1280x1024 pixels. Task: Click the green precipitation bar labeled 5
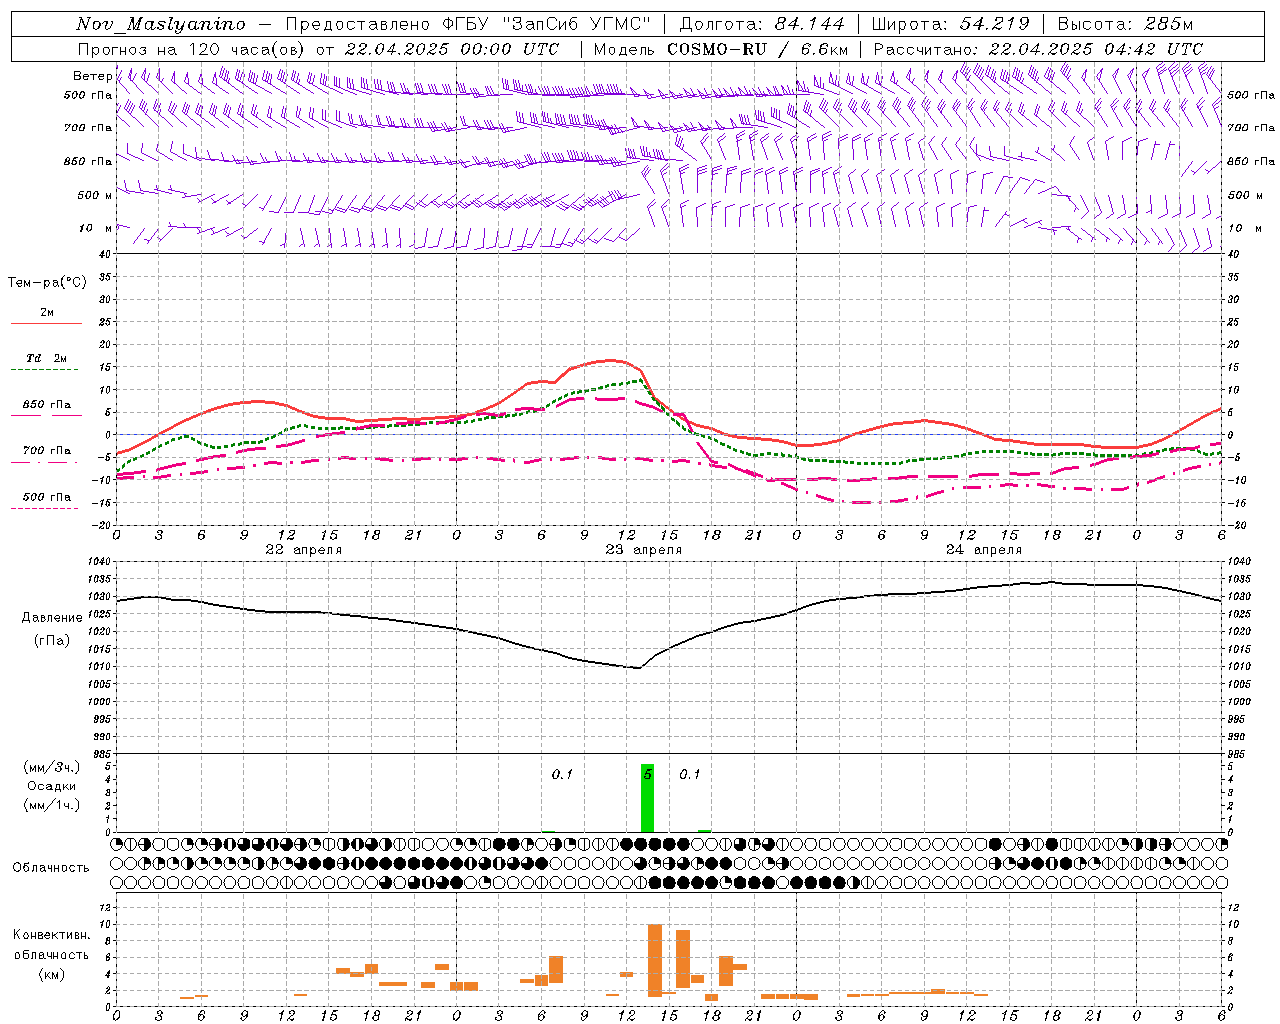pos(647,798)
